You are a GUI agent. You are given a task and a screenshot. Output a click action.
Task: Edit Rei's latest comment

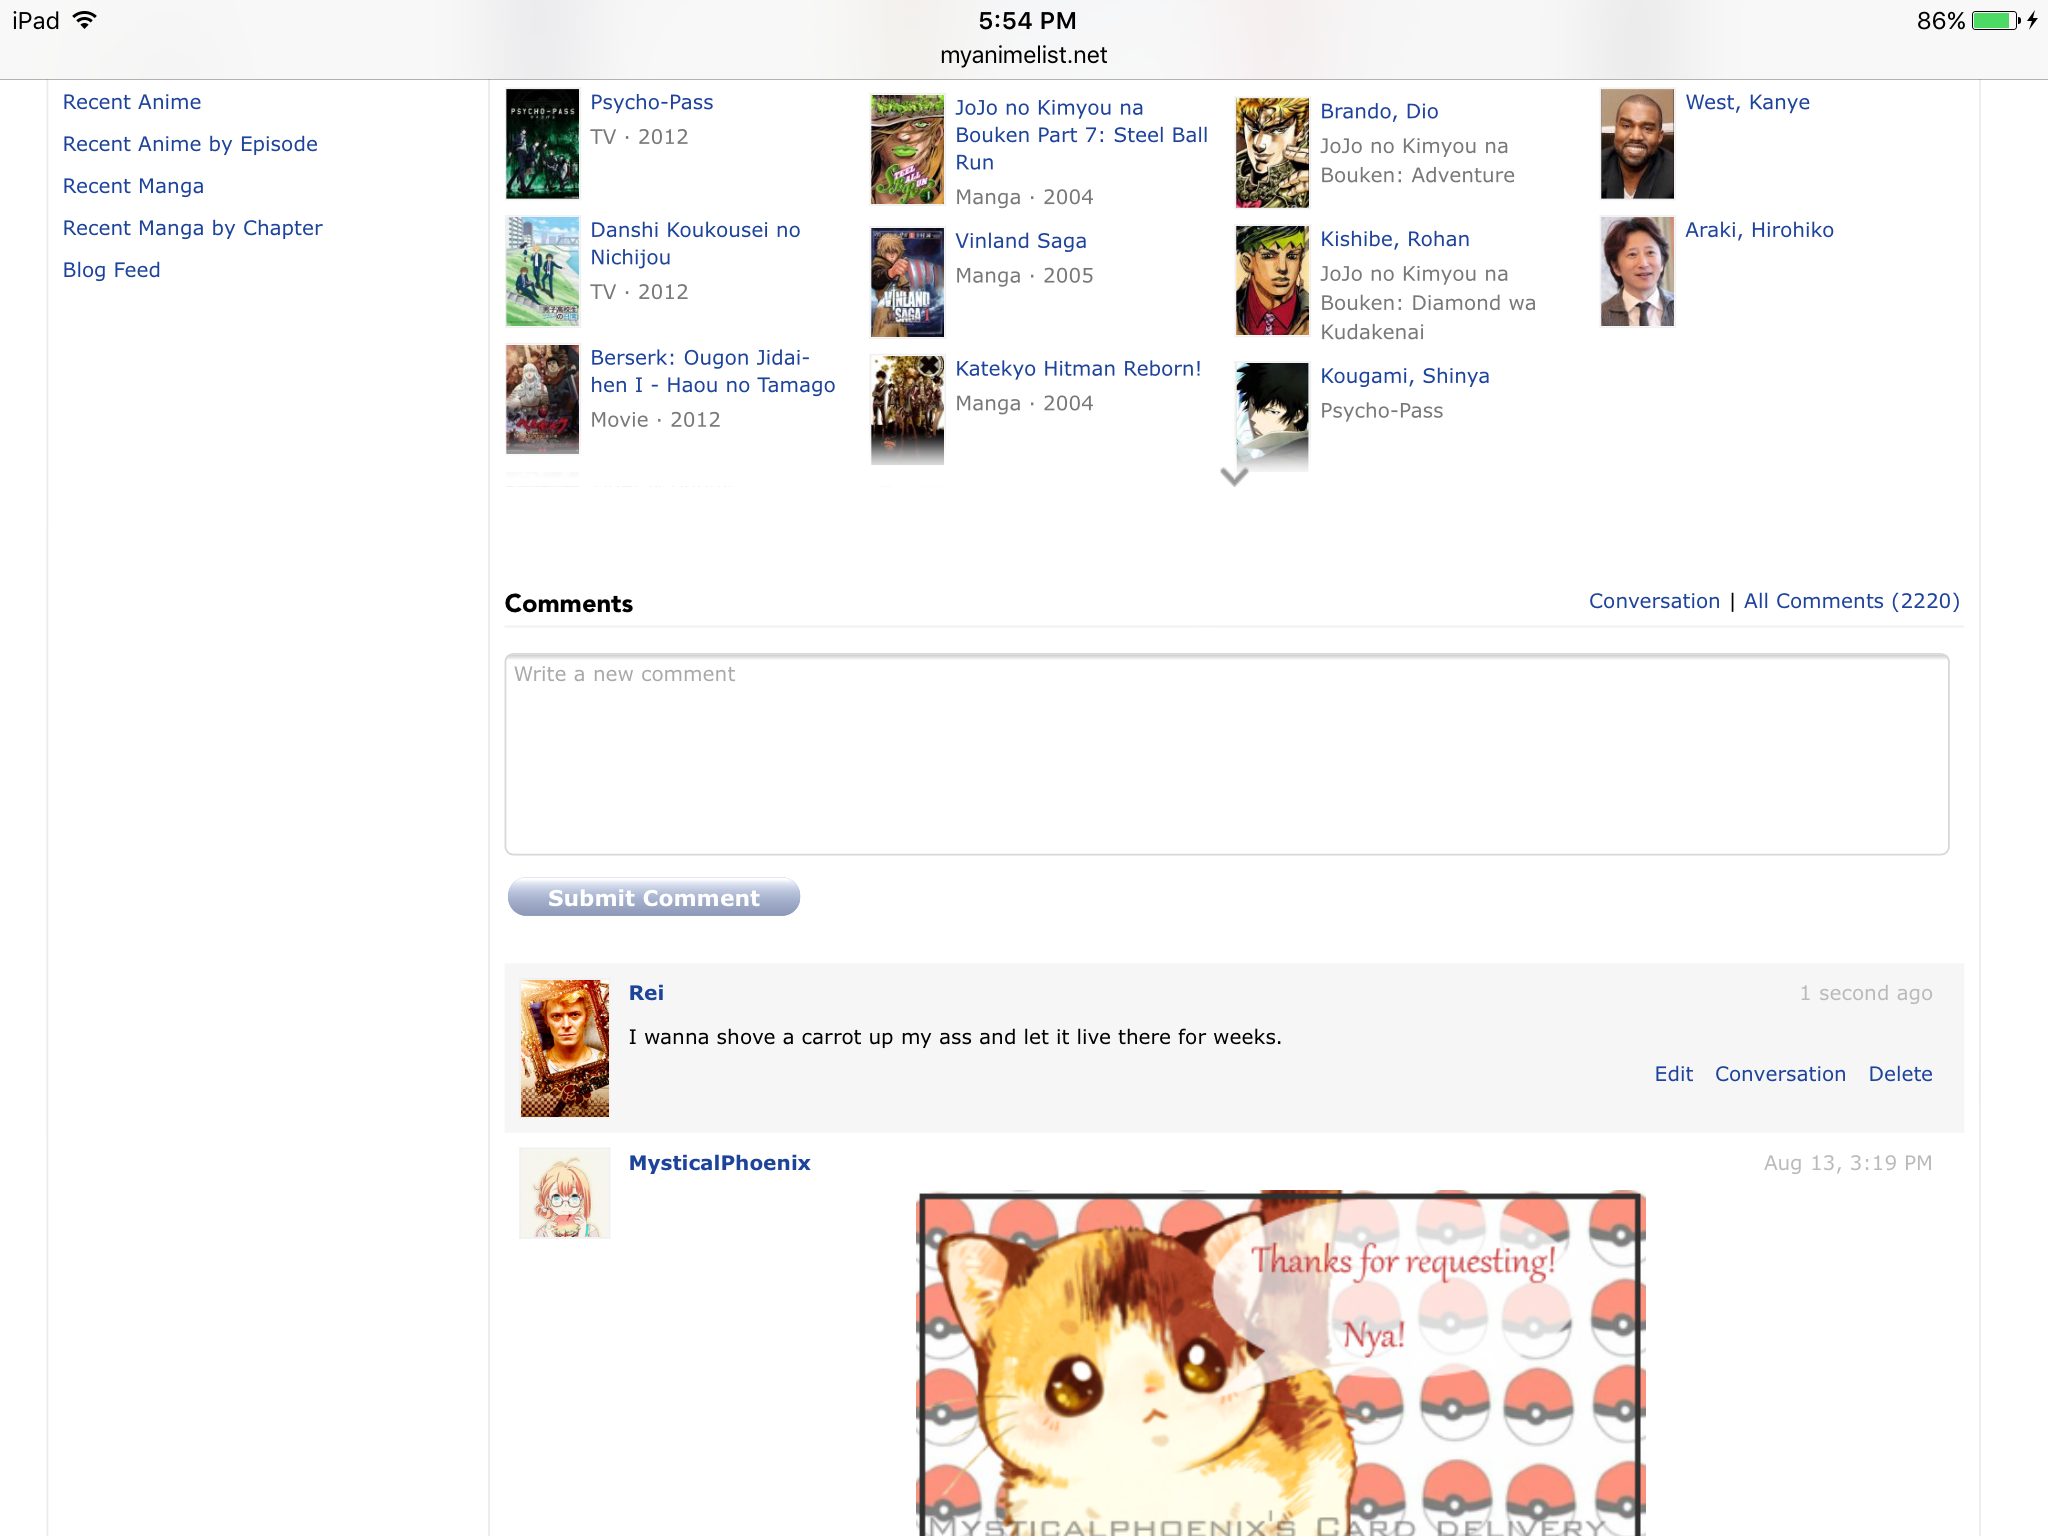point(1673,1074)
